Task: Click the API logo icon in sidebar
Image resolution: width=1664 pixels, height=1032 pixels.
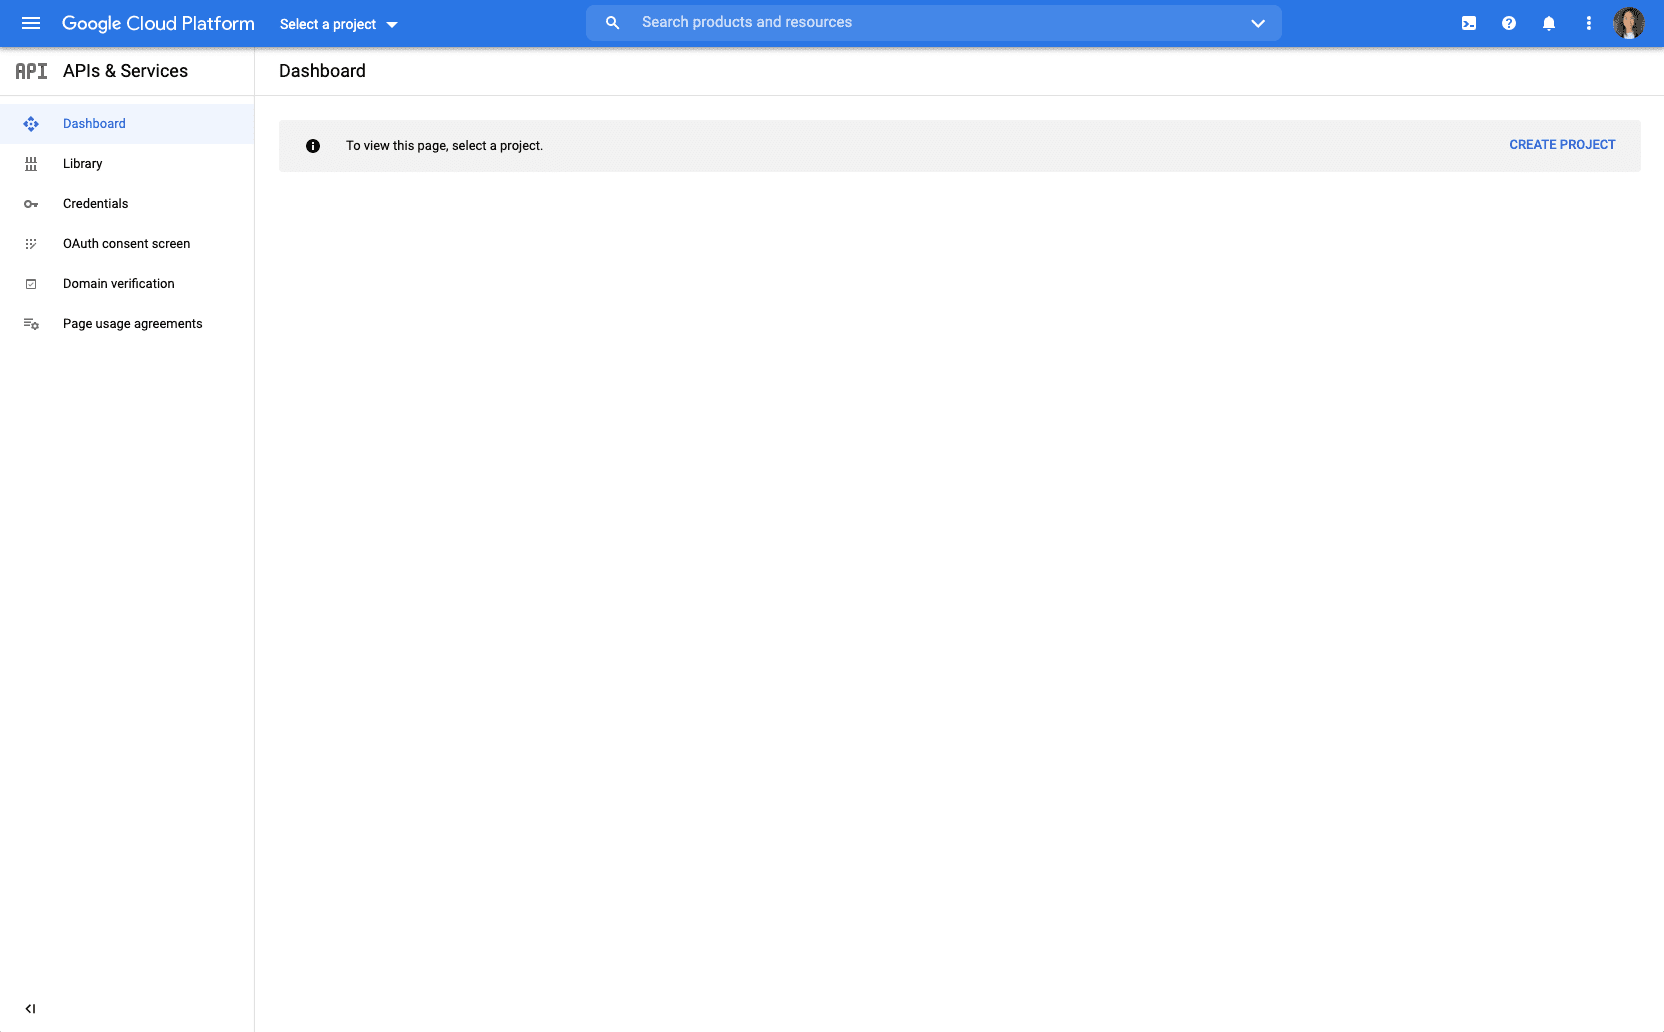Action: click(x=31, y=71)
